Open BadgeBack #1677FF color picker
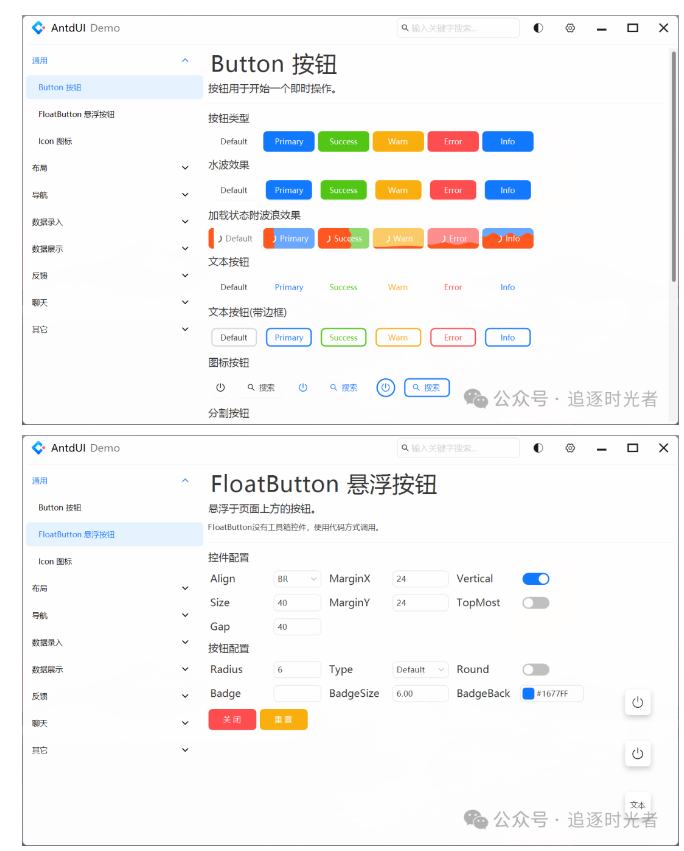684x851 pixels. coord(552,694)
